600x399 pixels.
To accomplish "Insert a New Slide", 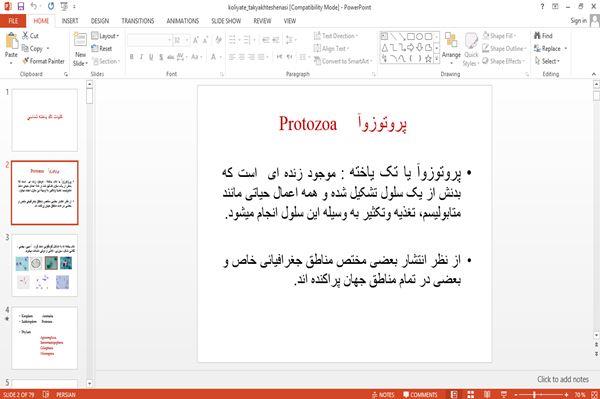I will (80, 50).
